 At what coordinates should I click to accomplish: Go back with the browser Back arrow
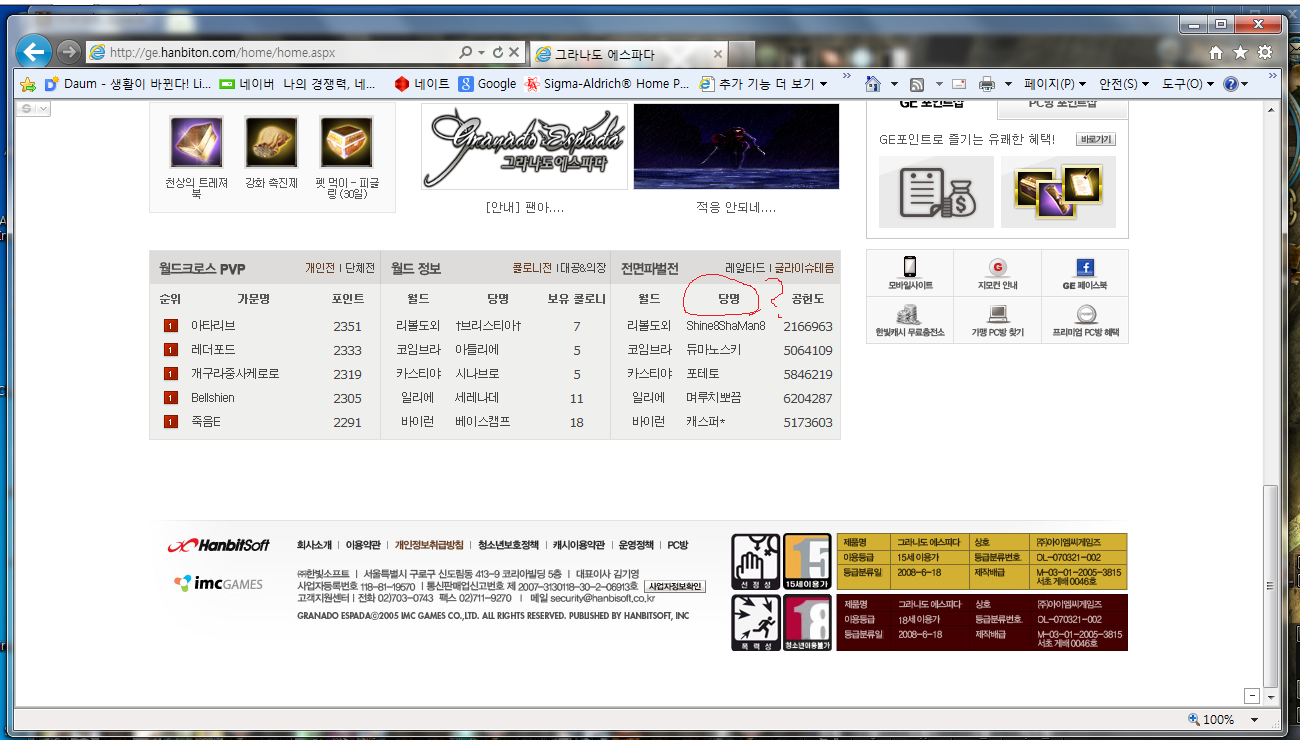[x=33, y=52]
